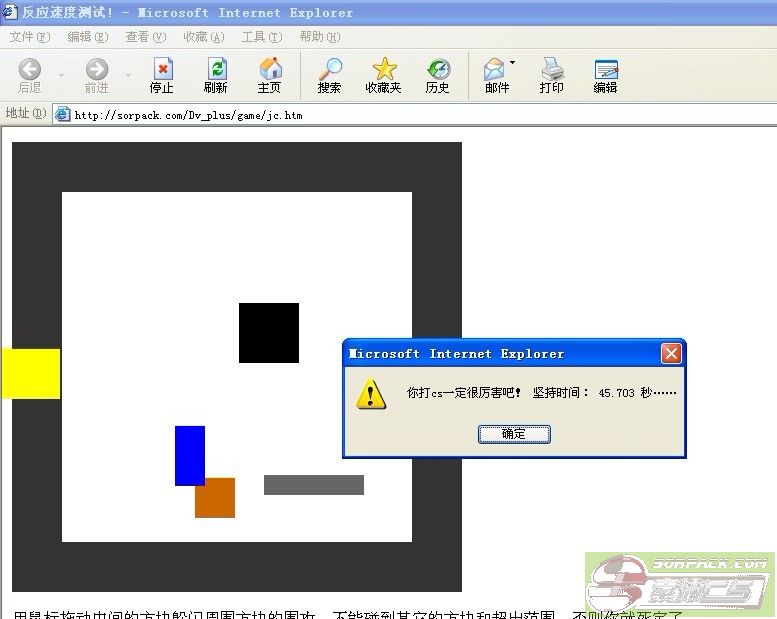This screenshot has width=777, height=619.
Task: Click the Back navigation arrow icon
Action: [x=30, y=69]
